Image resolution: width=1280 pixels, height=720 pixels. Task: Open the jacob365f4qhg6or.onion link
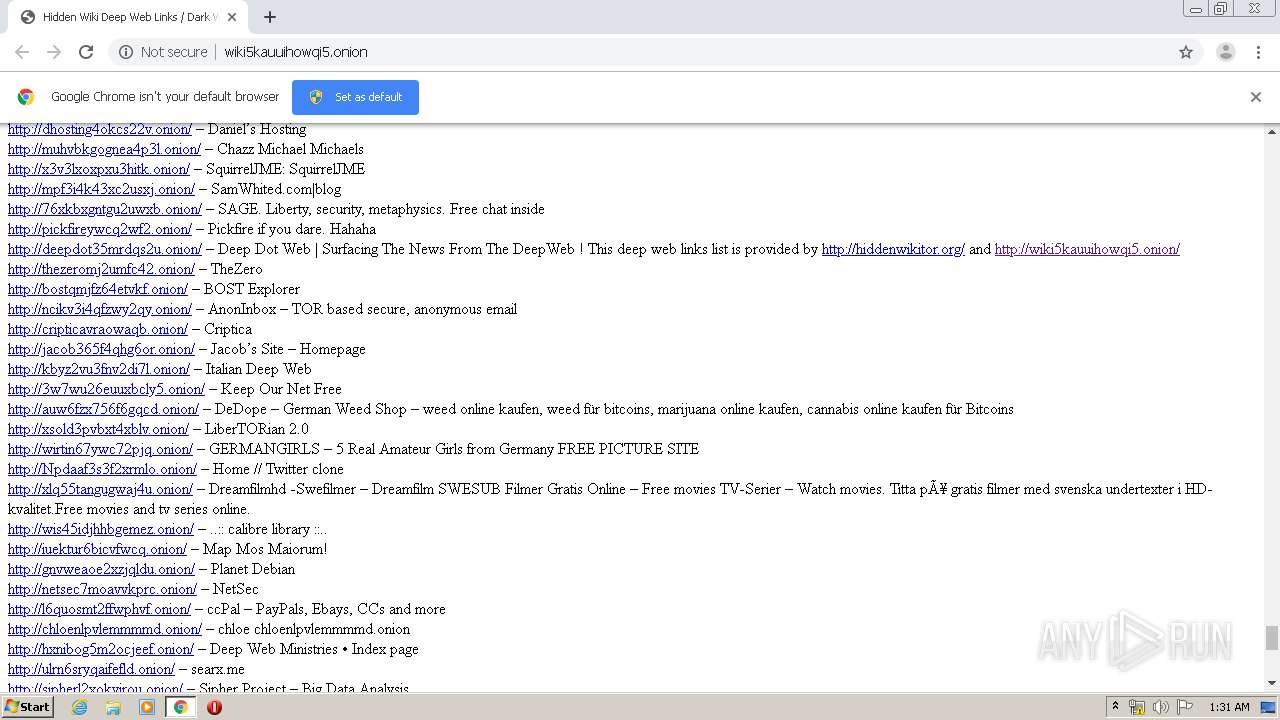(101, 349)
